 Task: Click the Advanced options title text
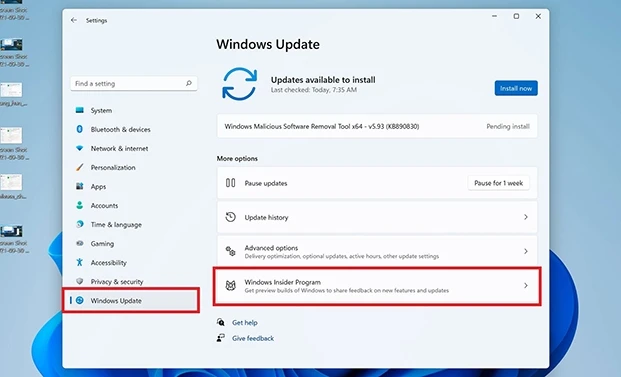point(271,248)
